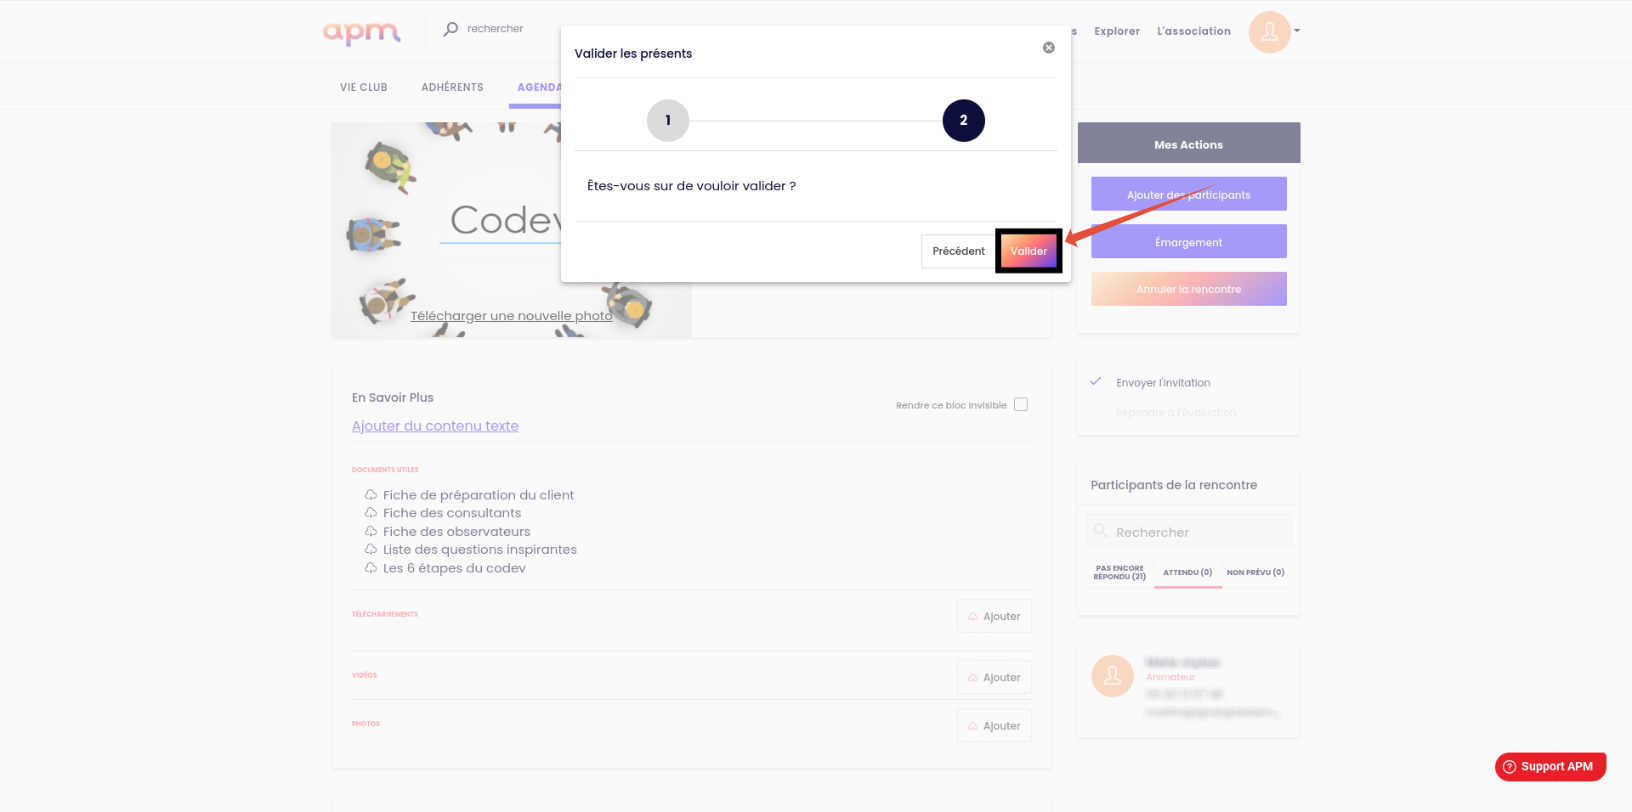Open Fiche des observateurs document
Image resolution: width=1632 pixels, height=812 pixels.
pos(457,532)
